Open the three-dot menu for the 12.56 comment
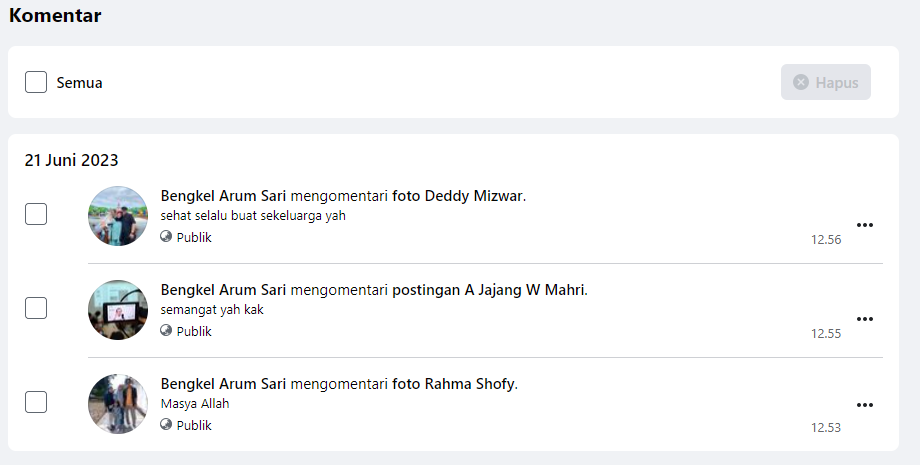This screenshot has width=920, height=465. tap(865, 225)
